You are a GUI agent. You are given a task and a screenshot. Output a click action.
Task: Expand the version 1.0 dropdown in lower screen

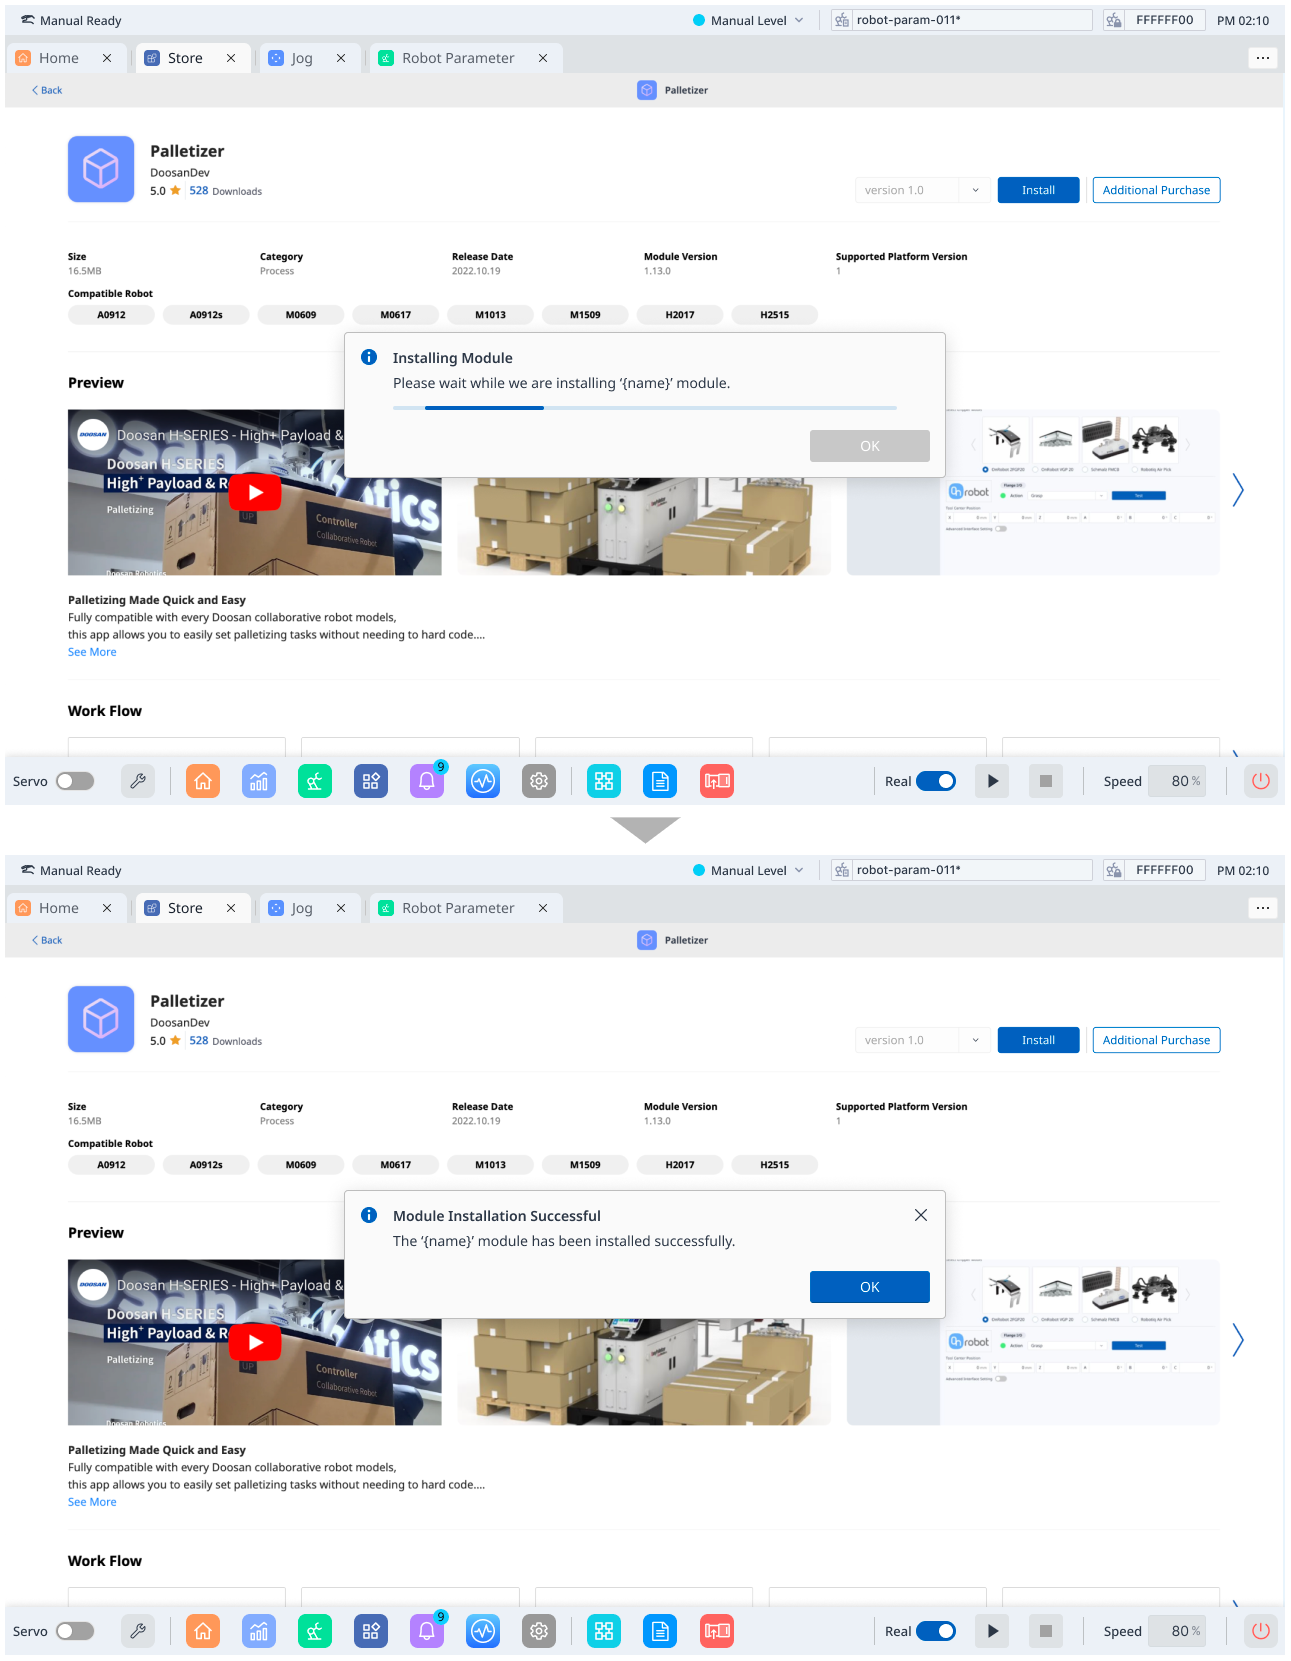[922, 1040]
